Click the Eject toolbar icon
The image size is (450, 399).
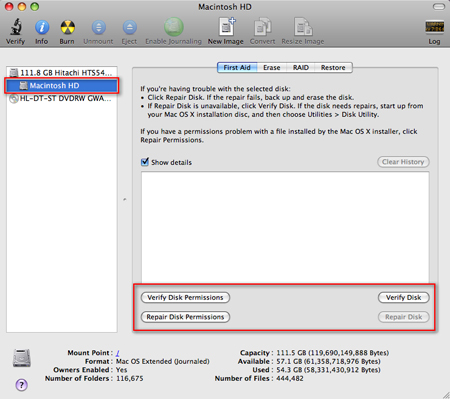click(130, 27)
